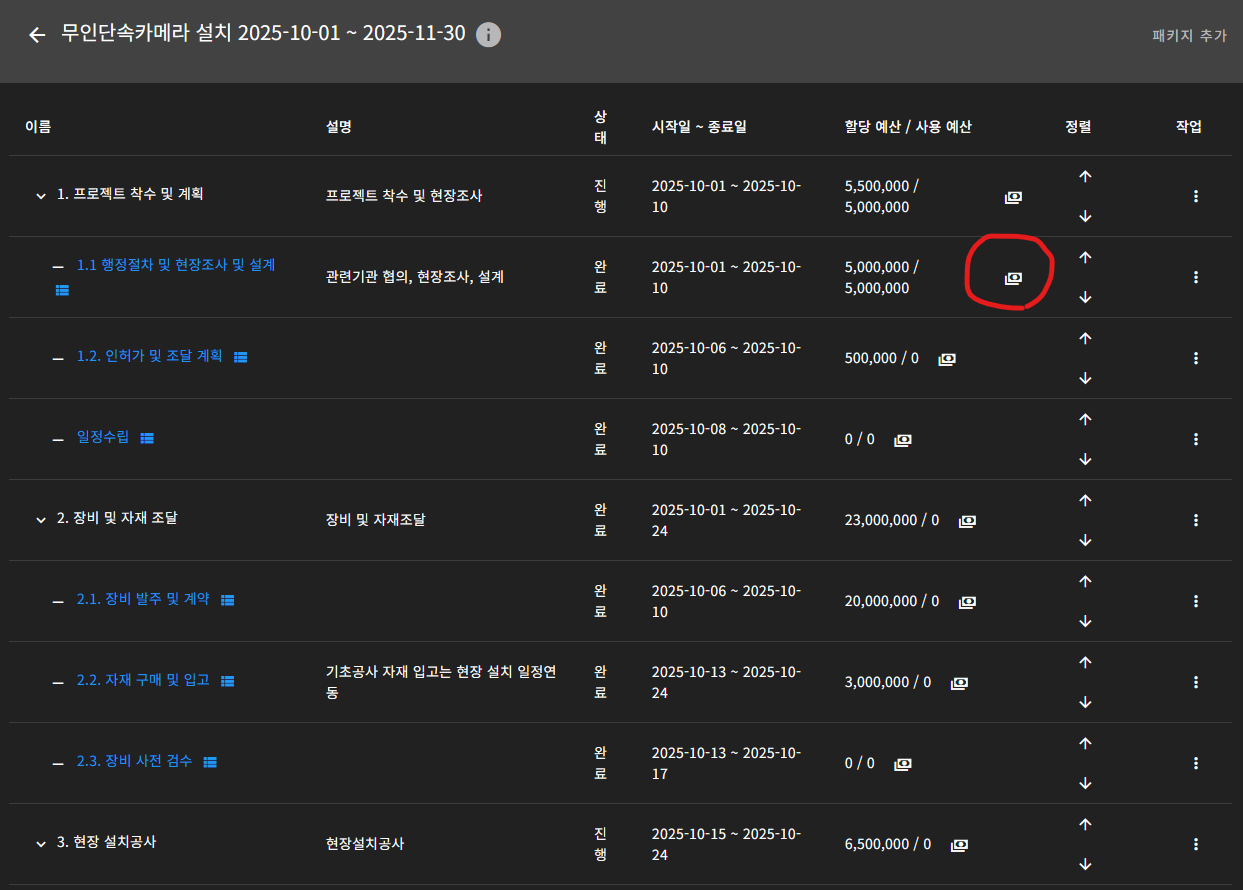The image size is (1243, 890).
Task: Click list icon next to 일정수립
Action: (147, 438)
